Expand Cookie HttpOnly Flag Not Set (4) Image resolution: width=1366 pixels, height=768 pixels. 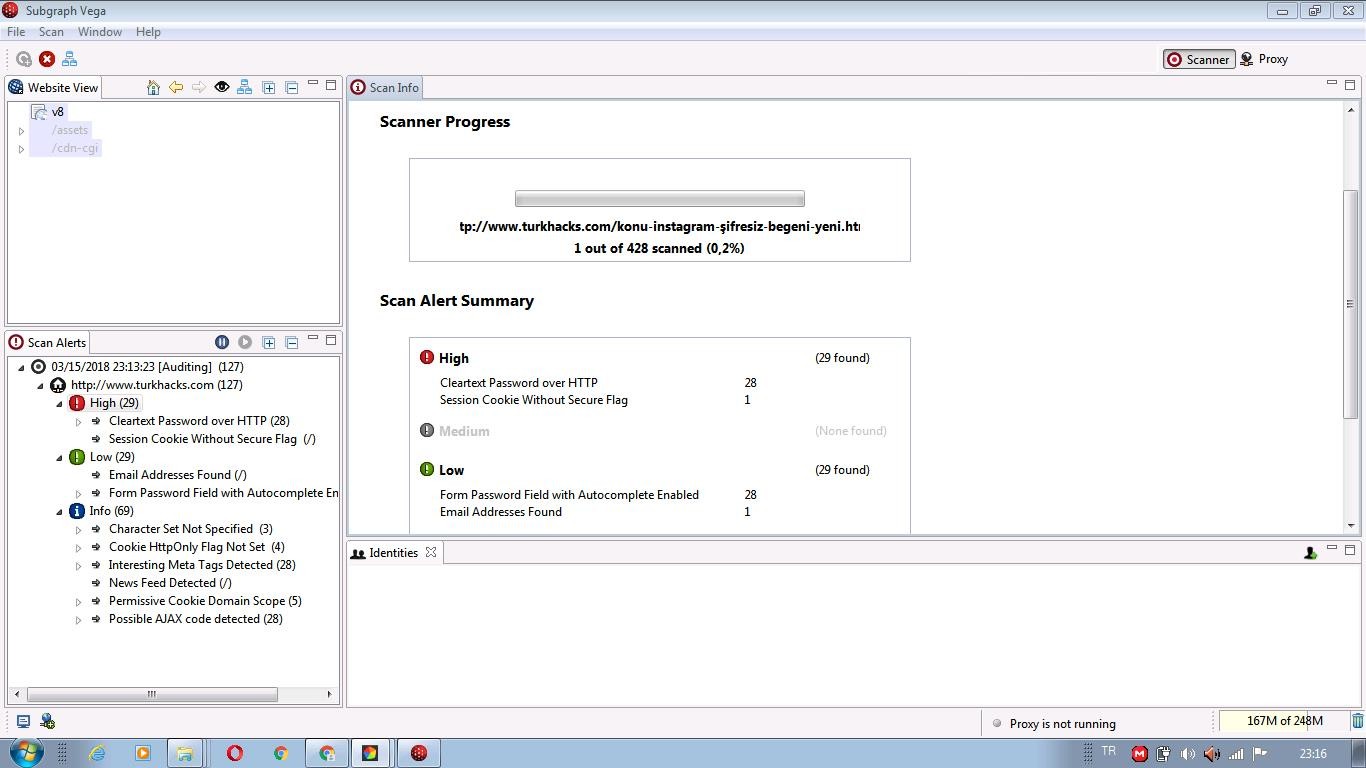tap(78, 547)
